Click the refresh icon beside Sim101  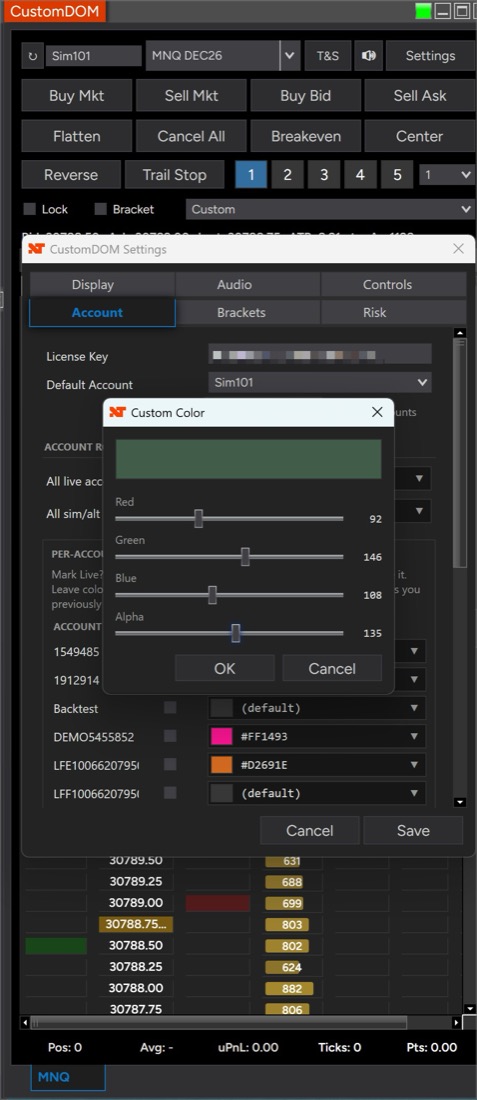tap(32, 56)
